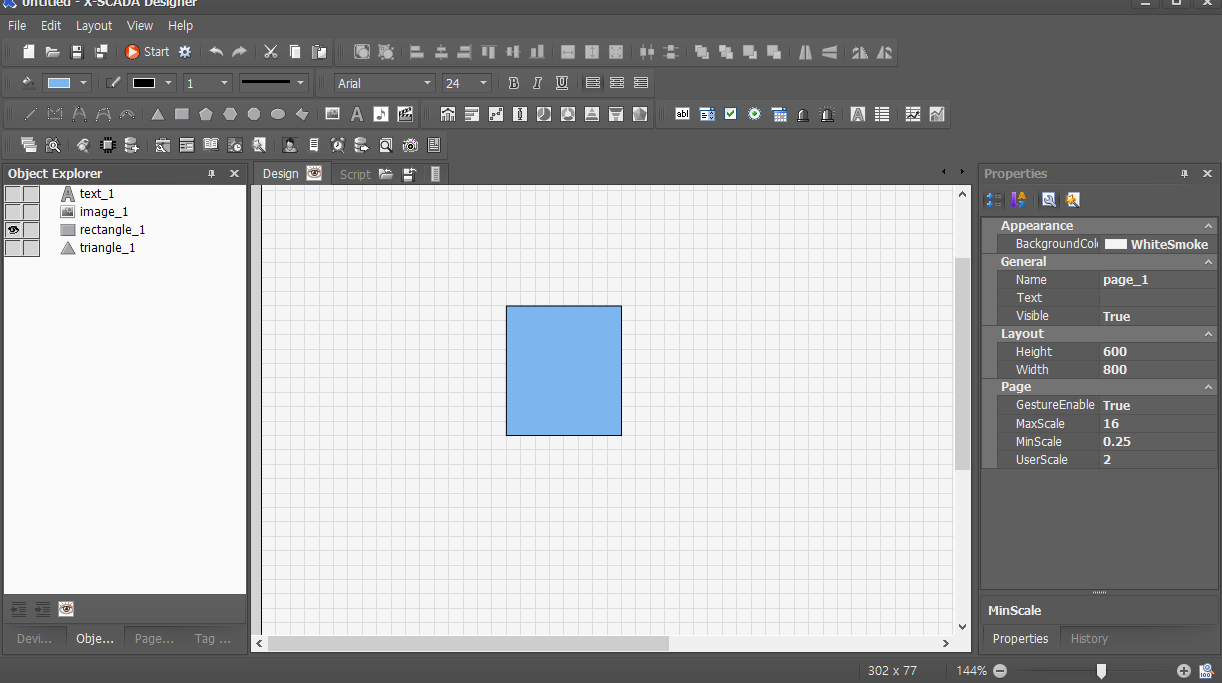The height and width of the screenshot is (683, 1222).
Task: Select the Text (A) tool
Action: 356,114
